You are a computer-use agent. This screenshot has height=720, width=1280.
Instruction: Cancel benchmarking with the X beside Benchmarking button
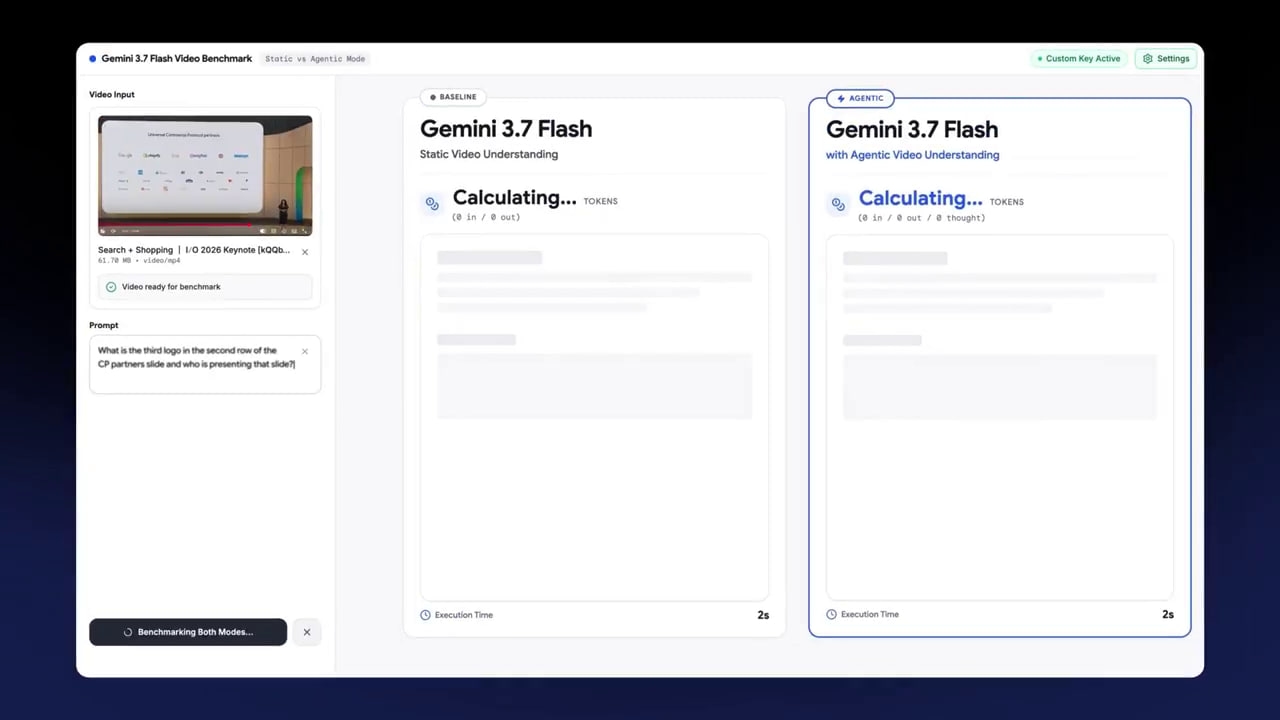307,632
